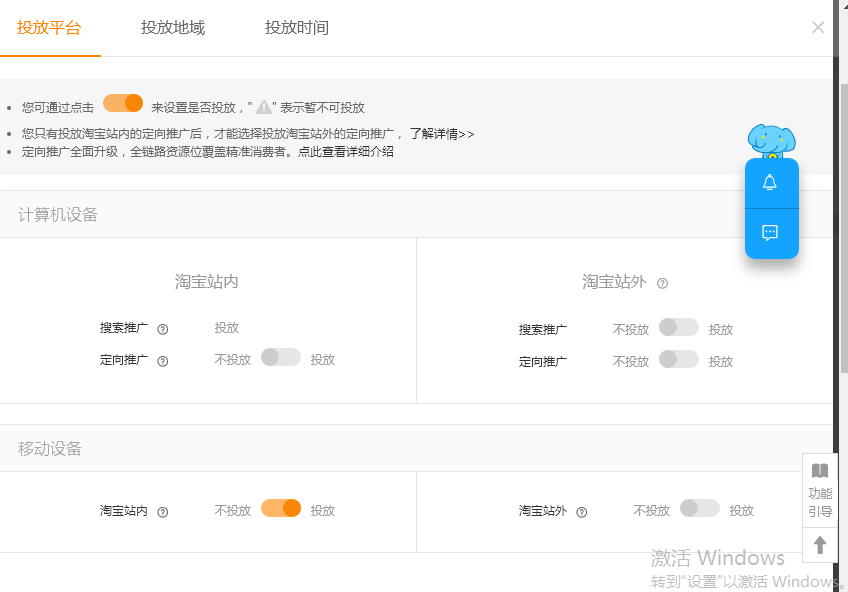Toggle computer 淘宝站外 定向推广 switch
848x592 pixels.
[679, 359]
